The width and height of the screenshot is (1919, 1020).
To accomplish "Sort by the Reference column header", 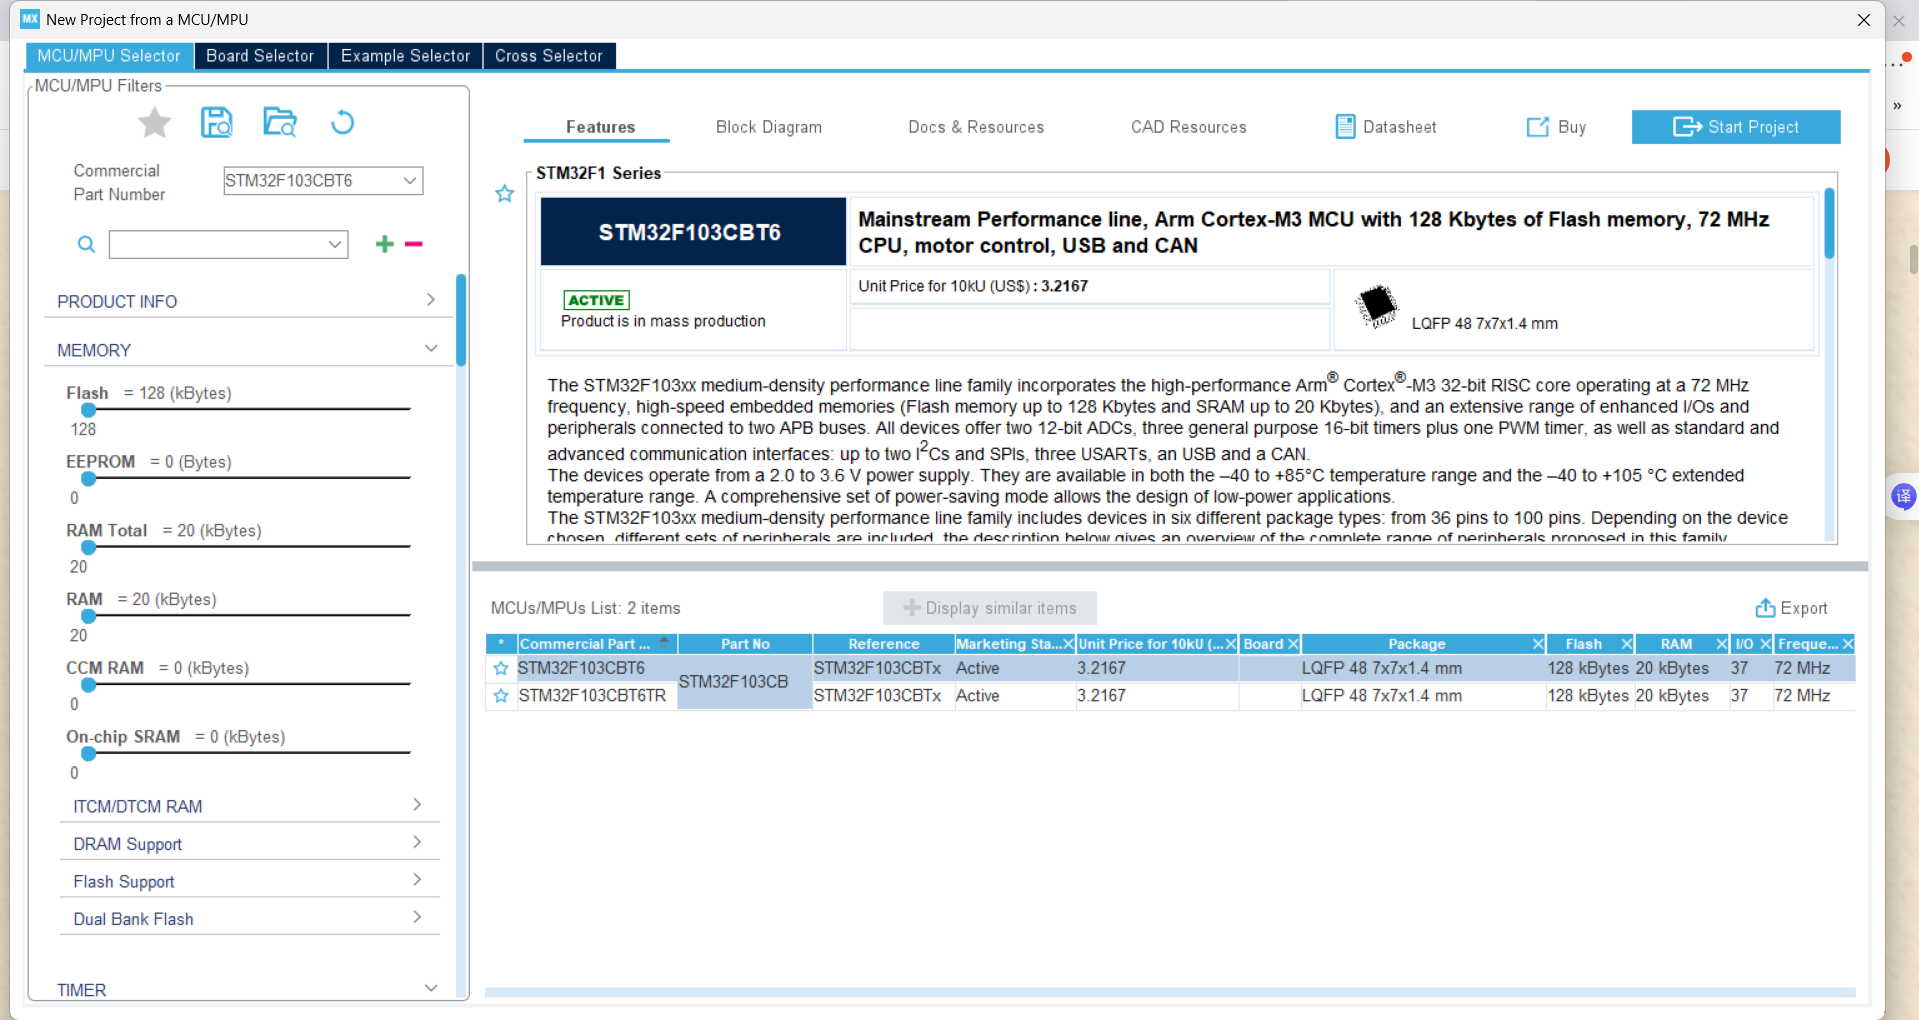I will (883, 644).
